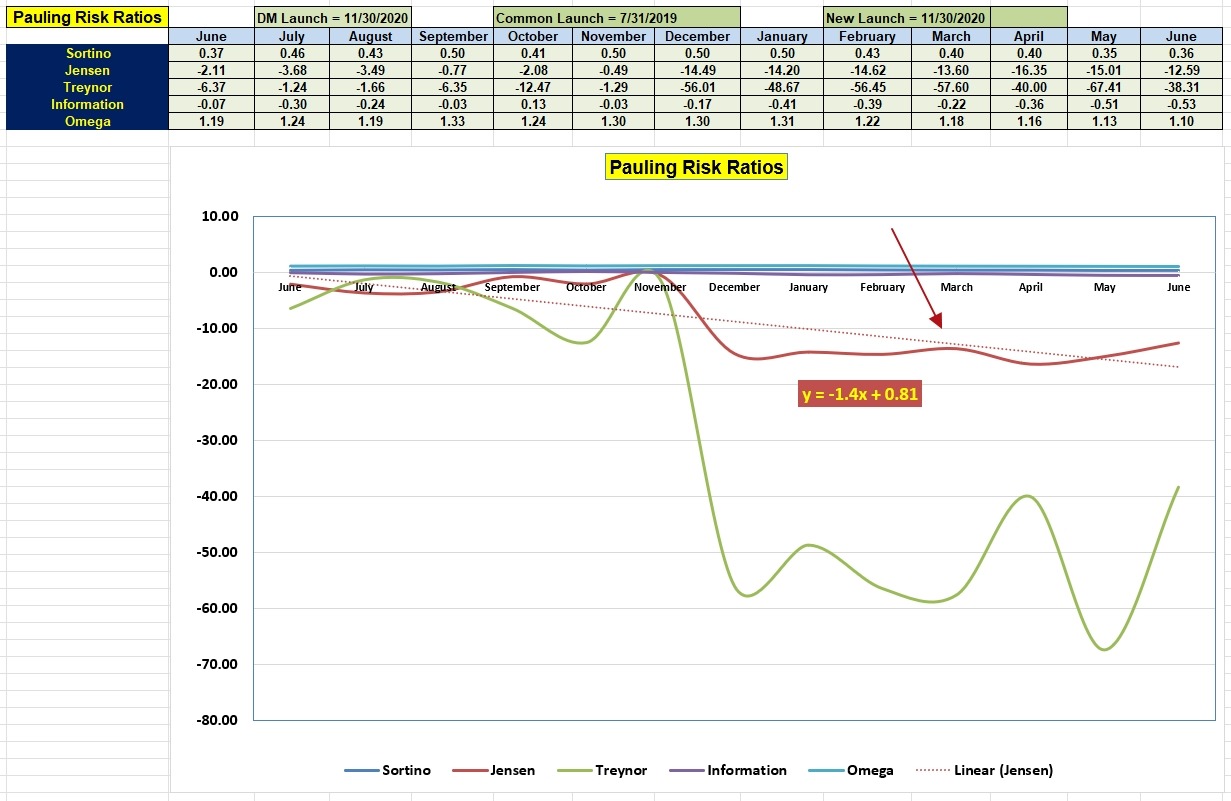Image resolution: width=1231 pixels, height=801 pixels.
Task: Click the -40.00 label on the chart's vertical axis
Action: 215,496
